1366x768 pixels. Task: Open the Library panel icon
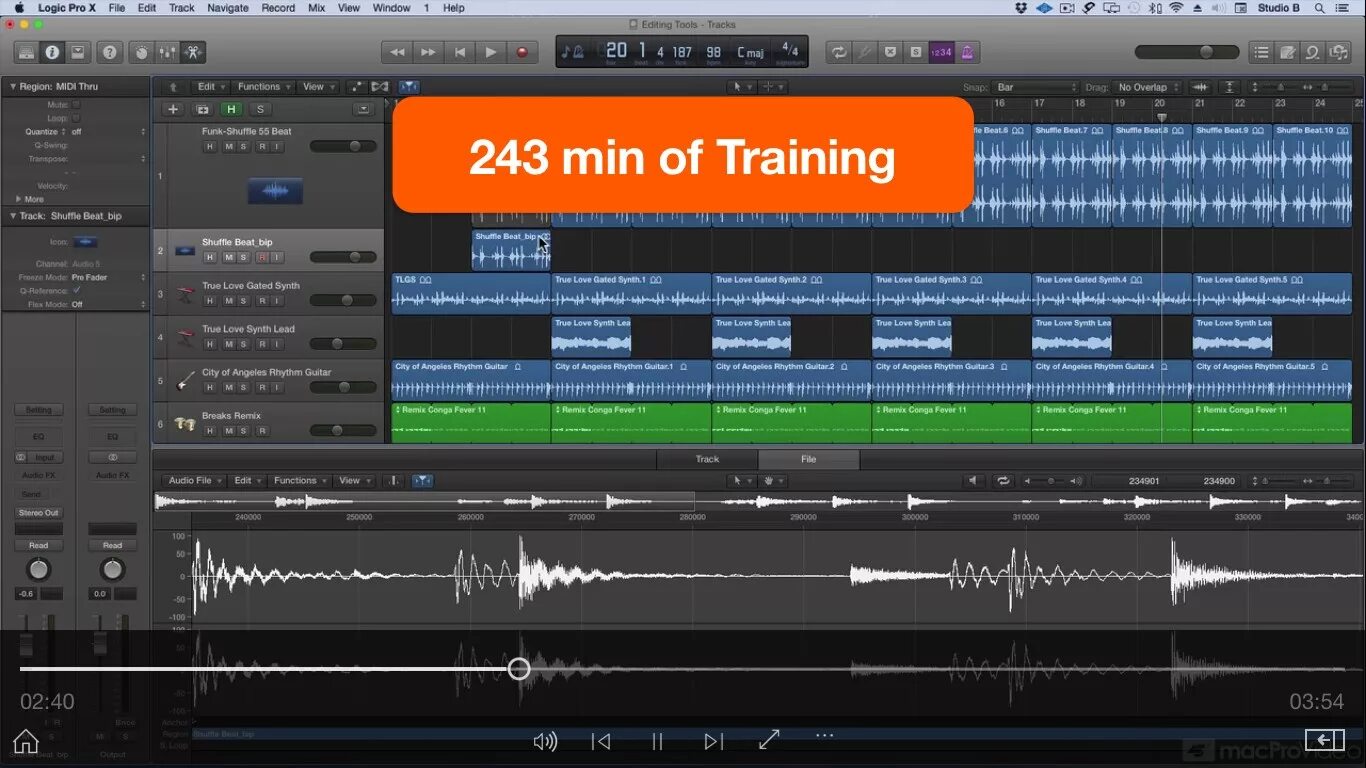(x=27, y=52)
